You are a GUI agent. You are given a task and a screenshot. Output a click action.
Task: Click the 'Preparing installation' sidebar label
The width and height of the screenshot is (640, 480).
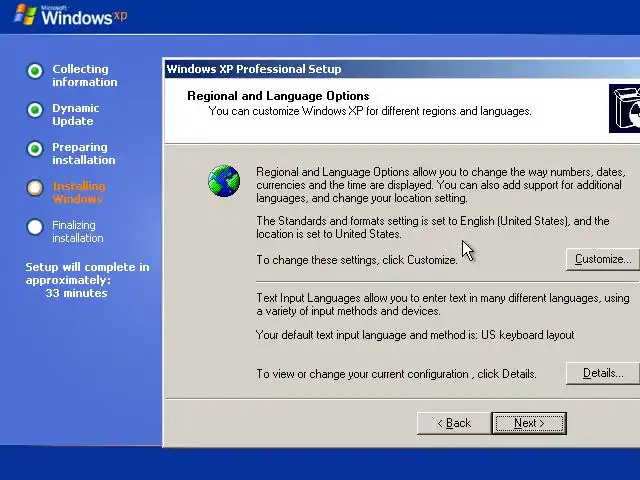84,153
